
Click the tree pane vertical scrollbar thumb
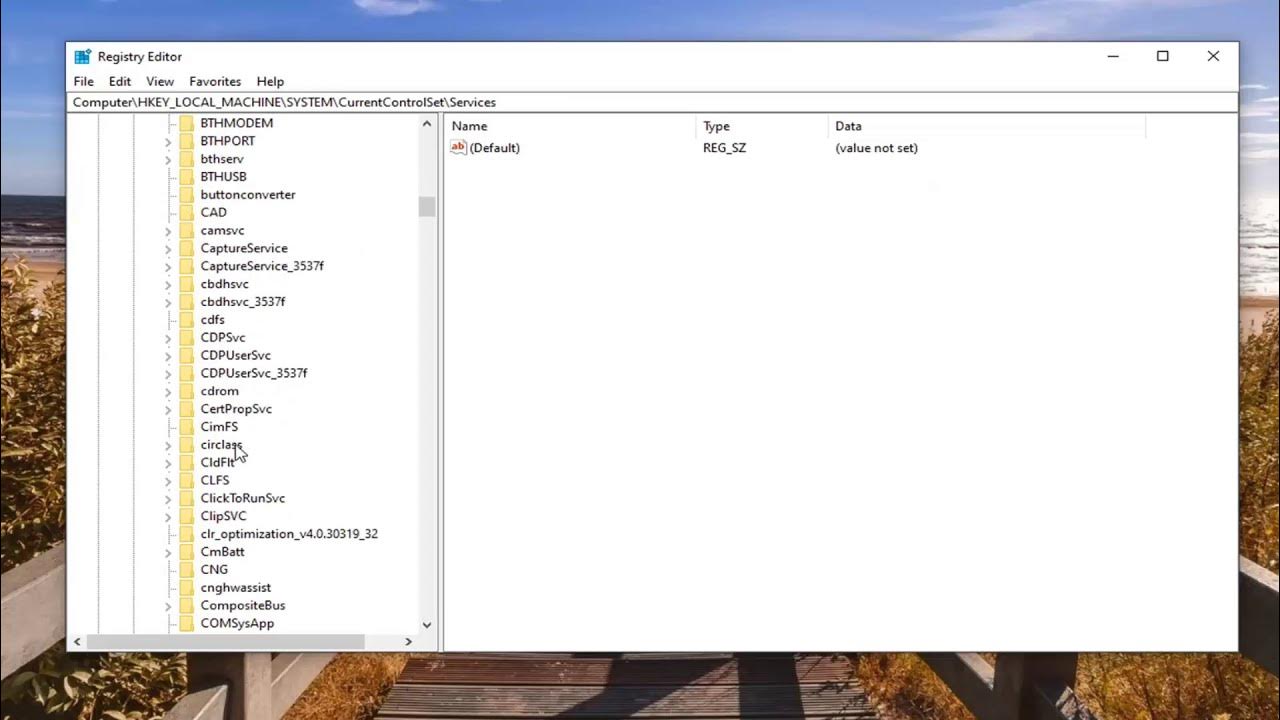coord(427,206)
